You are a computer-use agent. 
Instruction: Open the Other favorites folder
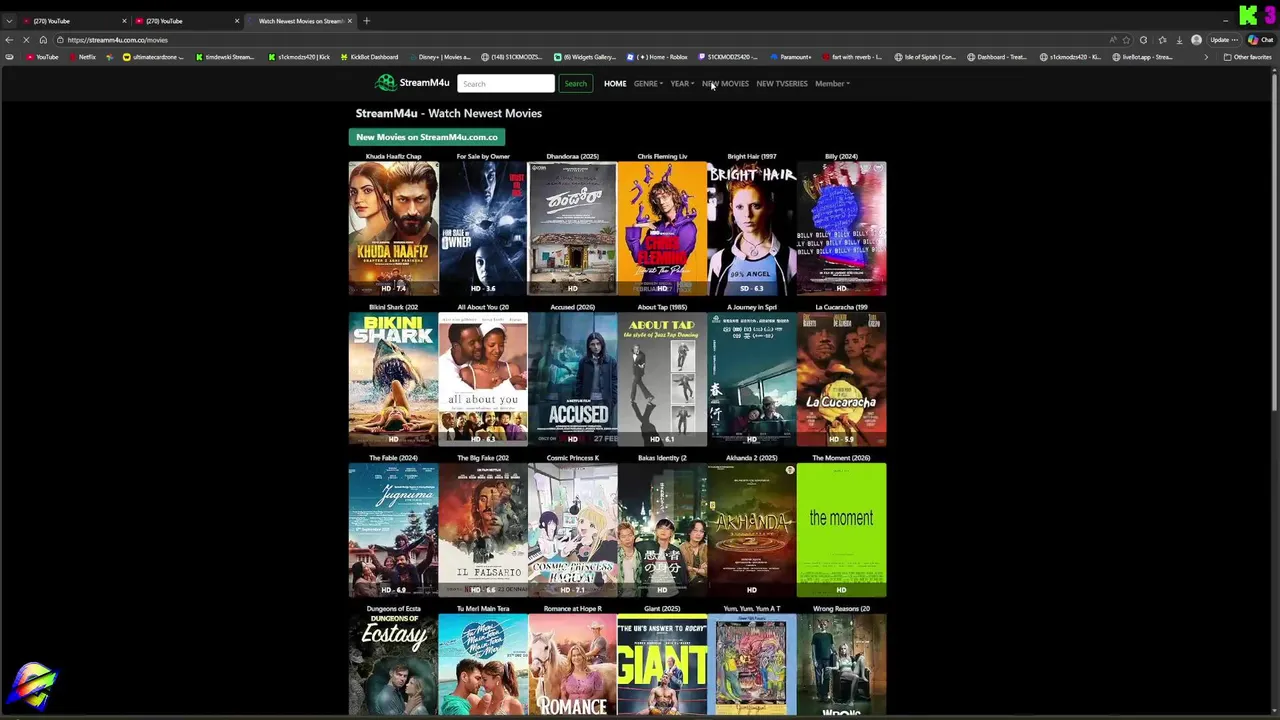click(x=1248, y=57)
